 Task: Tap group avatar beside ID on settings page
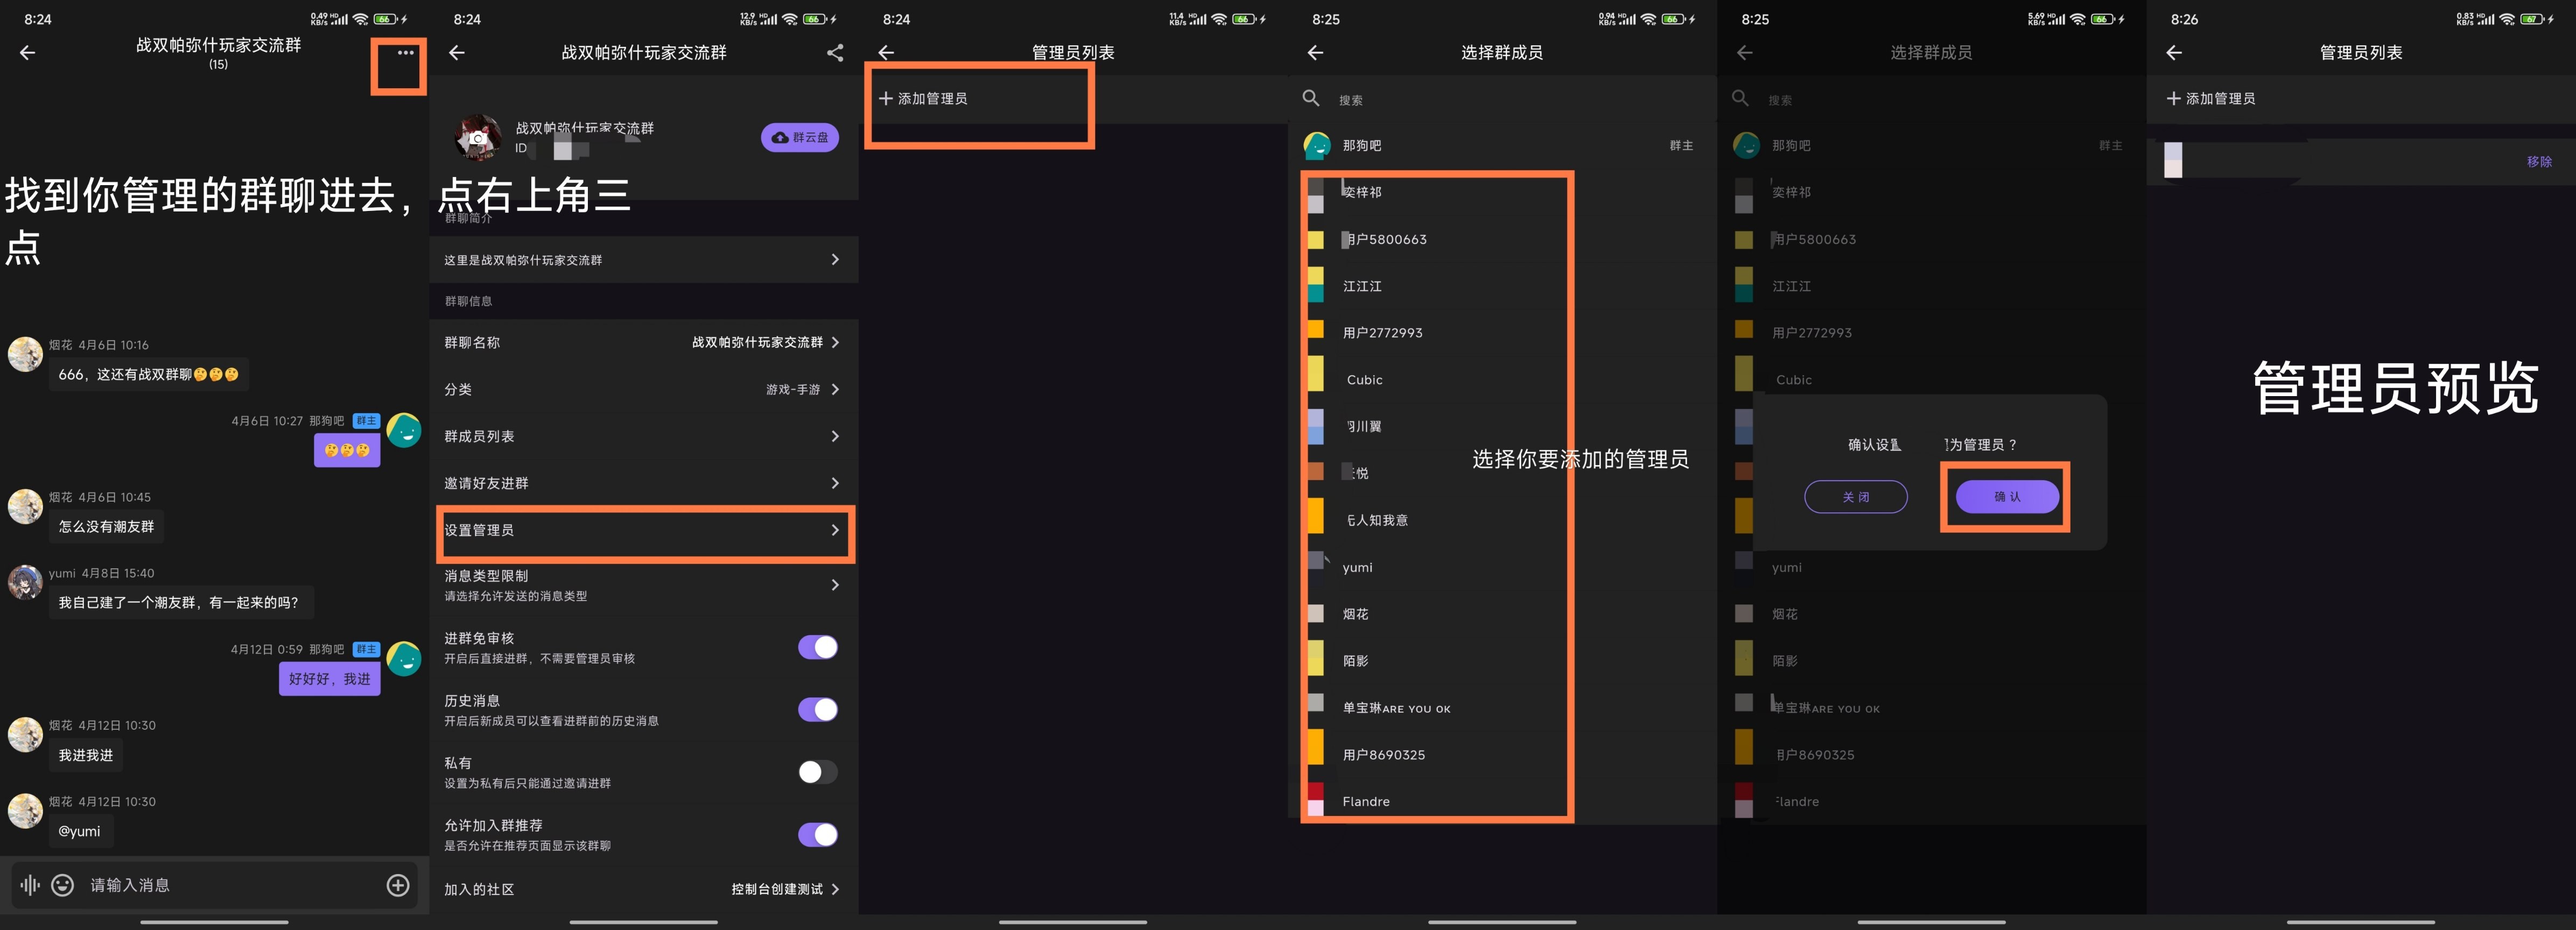pyautogui.click(x=478, y=138)
